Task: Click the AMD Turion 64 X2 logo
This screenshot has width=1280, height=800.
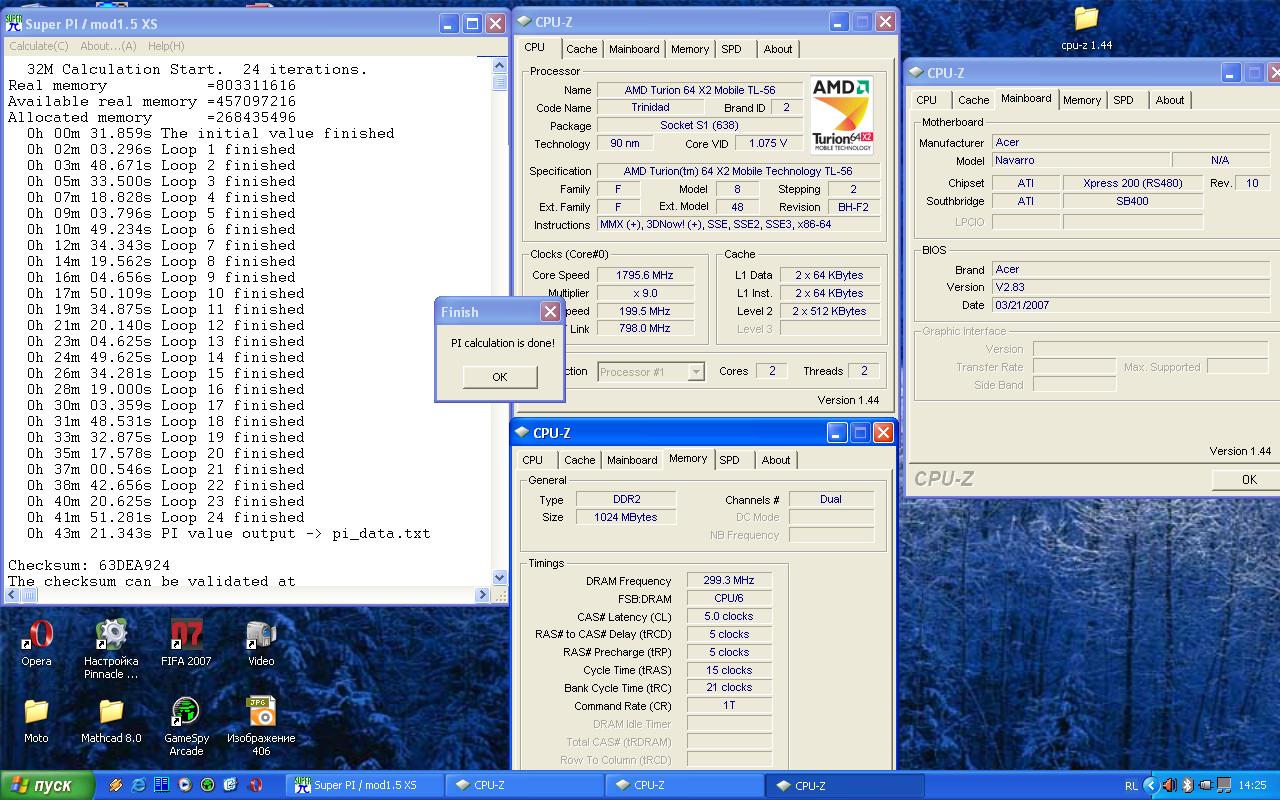Action: (x=841, y=114)
